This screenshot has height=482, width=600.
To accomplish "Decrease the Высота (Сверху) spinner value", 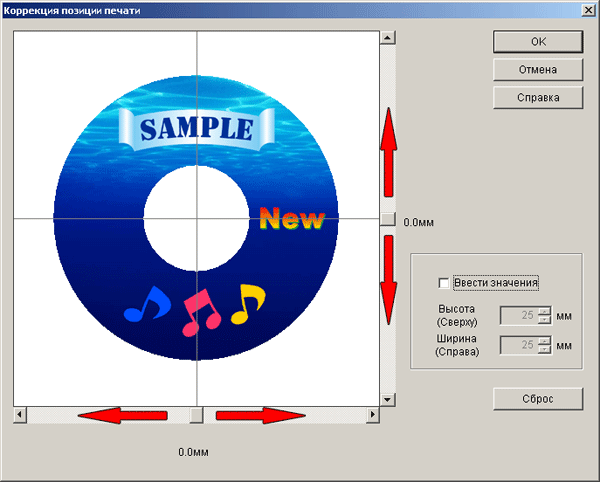I will pos(544,320).
